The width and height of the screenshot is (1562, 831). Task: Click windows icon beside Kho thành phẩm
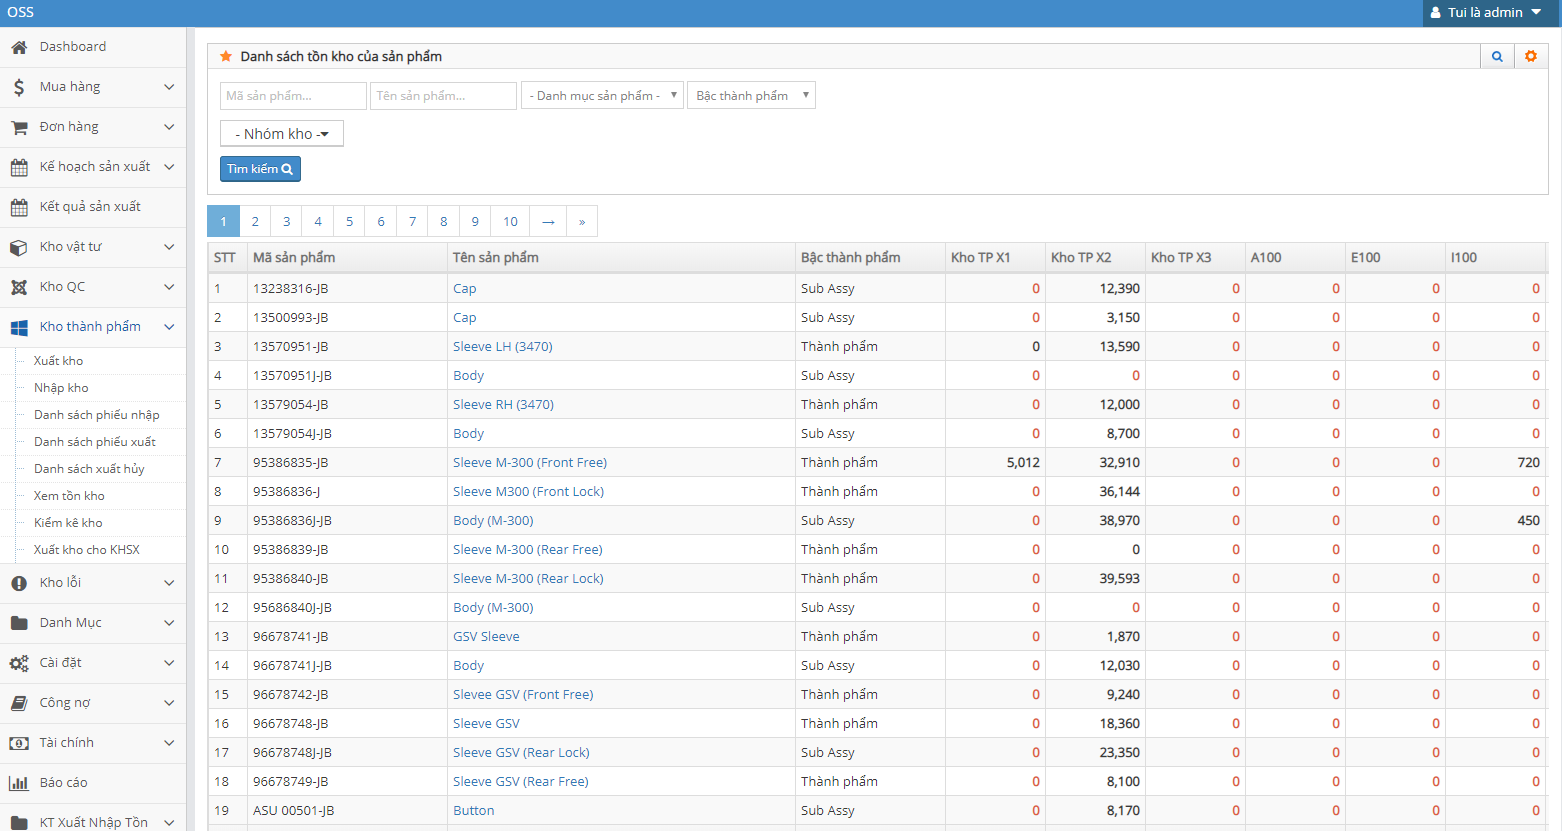tap(19, 327)
